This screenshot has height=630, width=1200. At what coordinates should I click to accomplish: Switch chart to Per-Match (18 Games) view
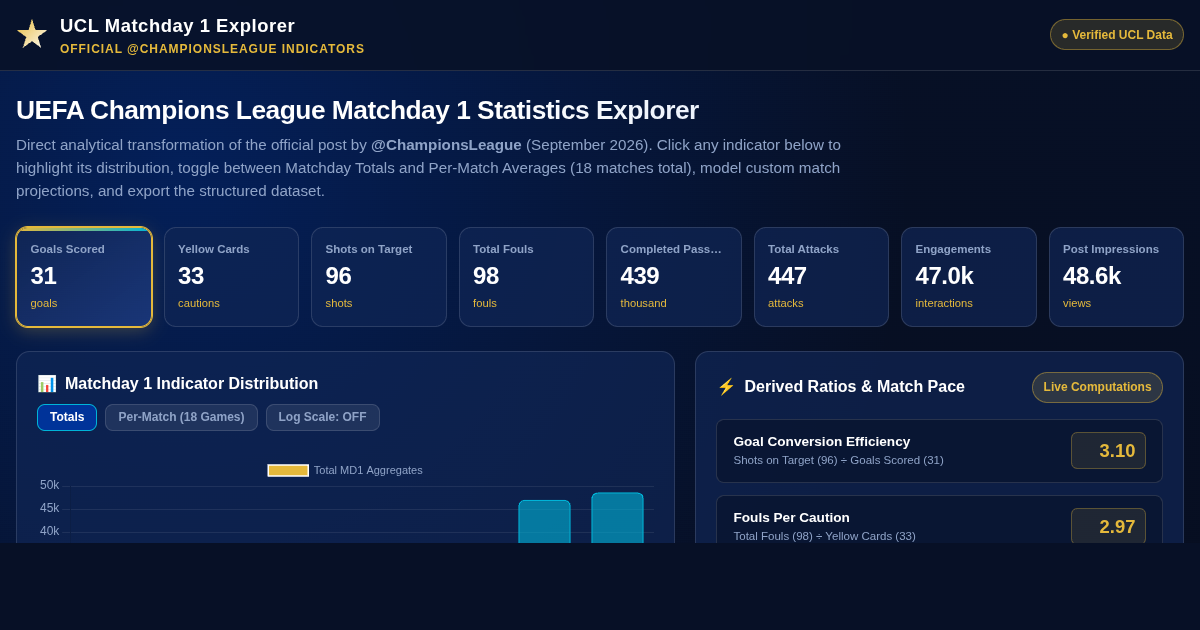(181, 418)
